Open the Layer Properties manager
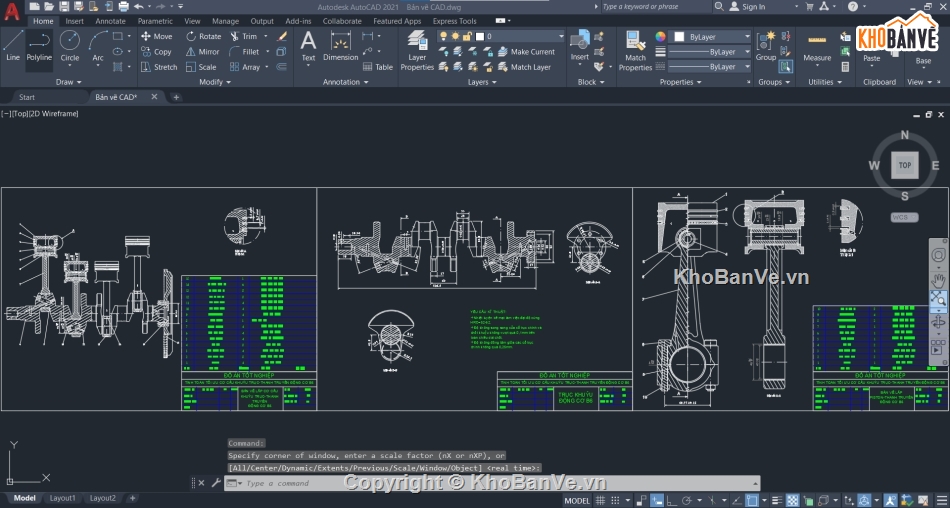950x508 pixels. 417,50
